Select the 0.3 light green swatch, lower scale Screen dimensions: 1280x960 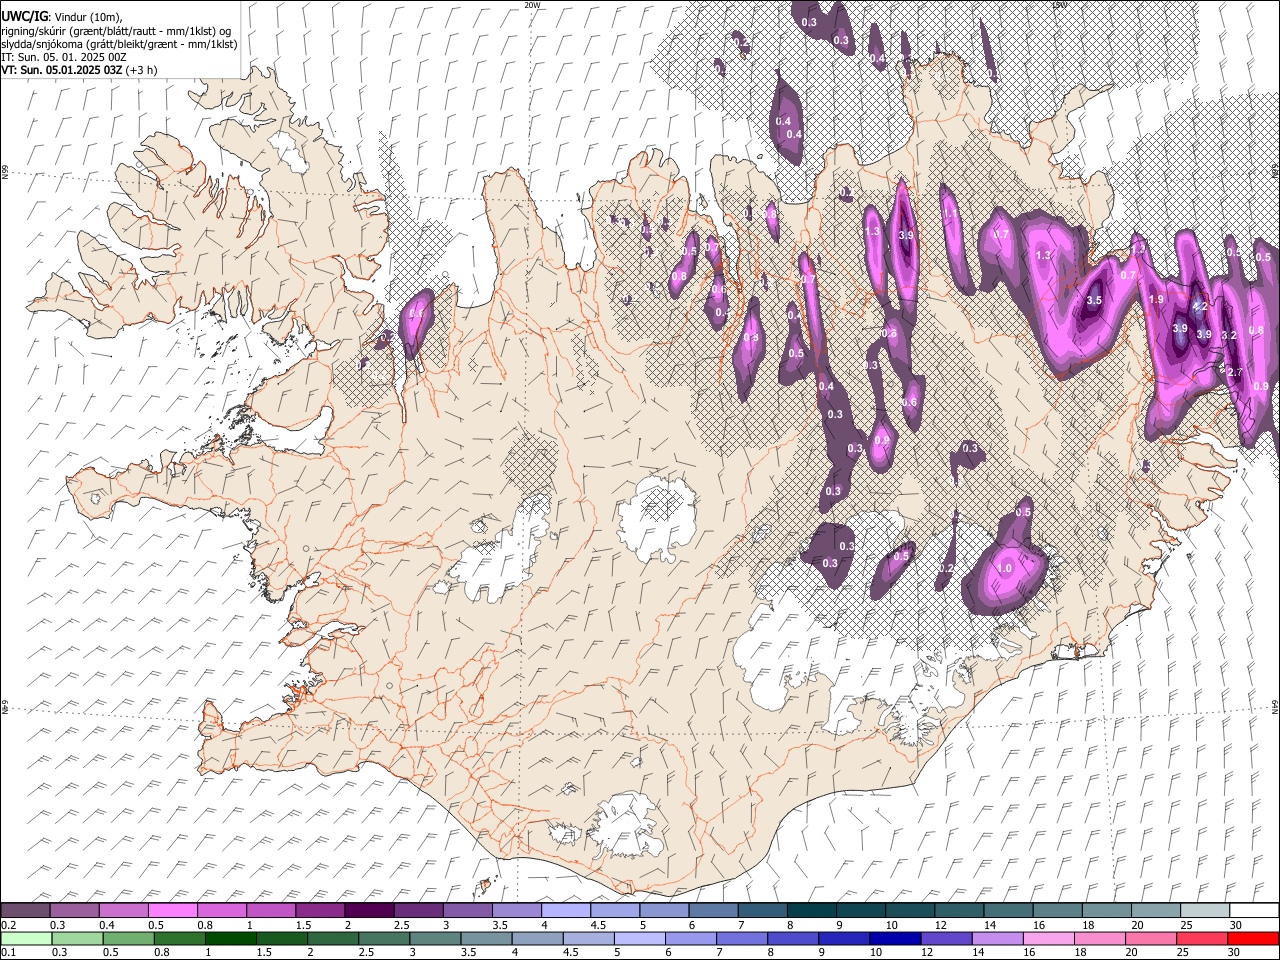coord(78,938)
